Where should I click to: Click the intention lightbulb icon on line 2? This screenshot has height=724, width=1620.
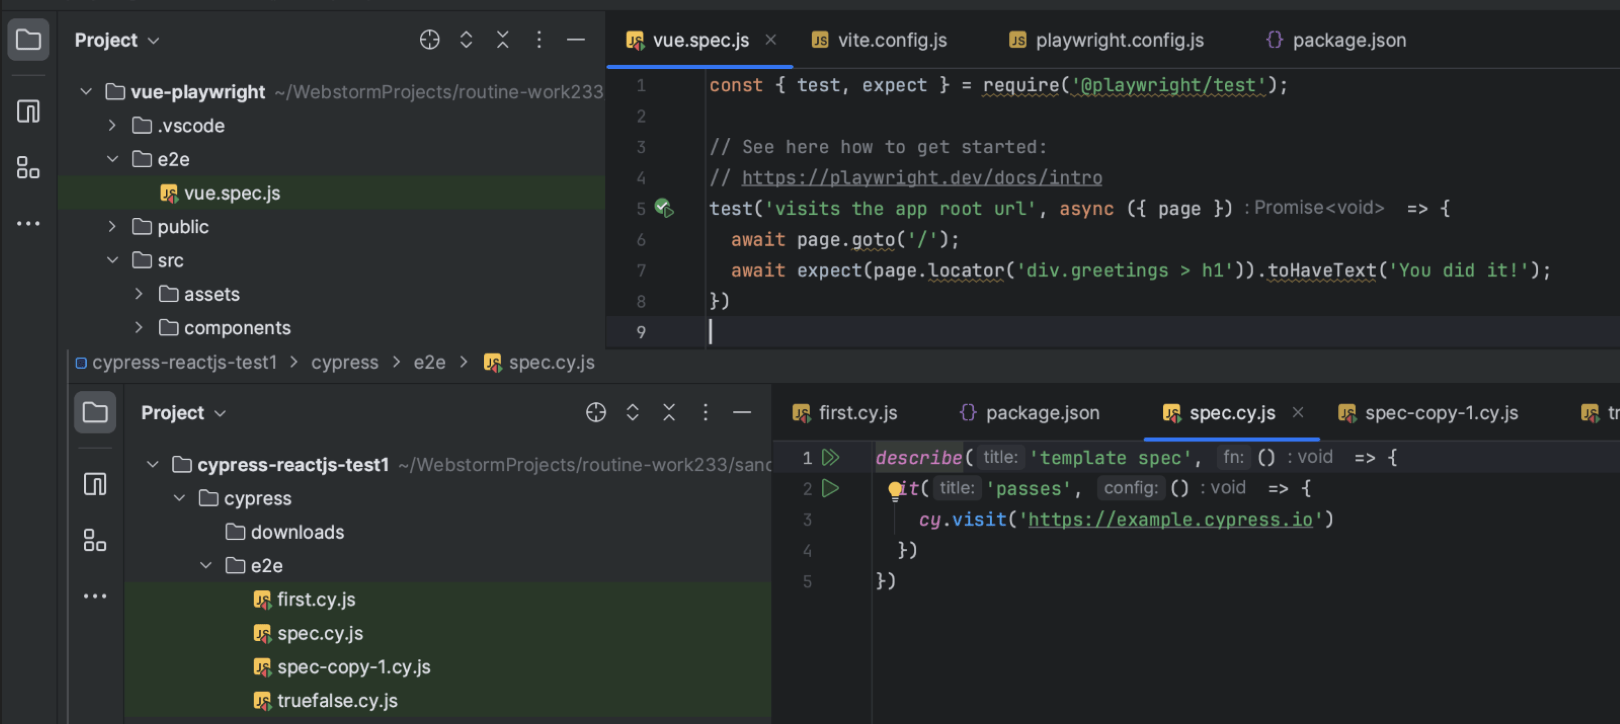[x=895, y=489]
